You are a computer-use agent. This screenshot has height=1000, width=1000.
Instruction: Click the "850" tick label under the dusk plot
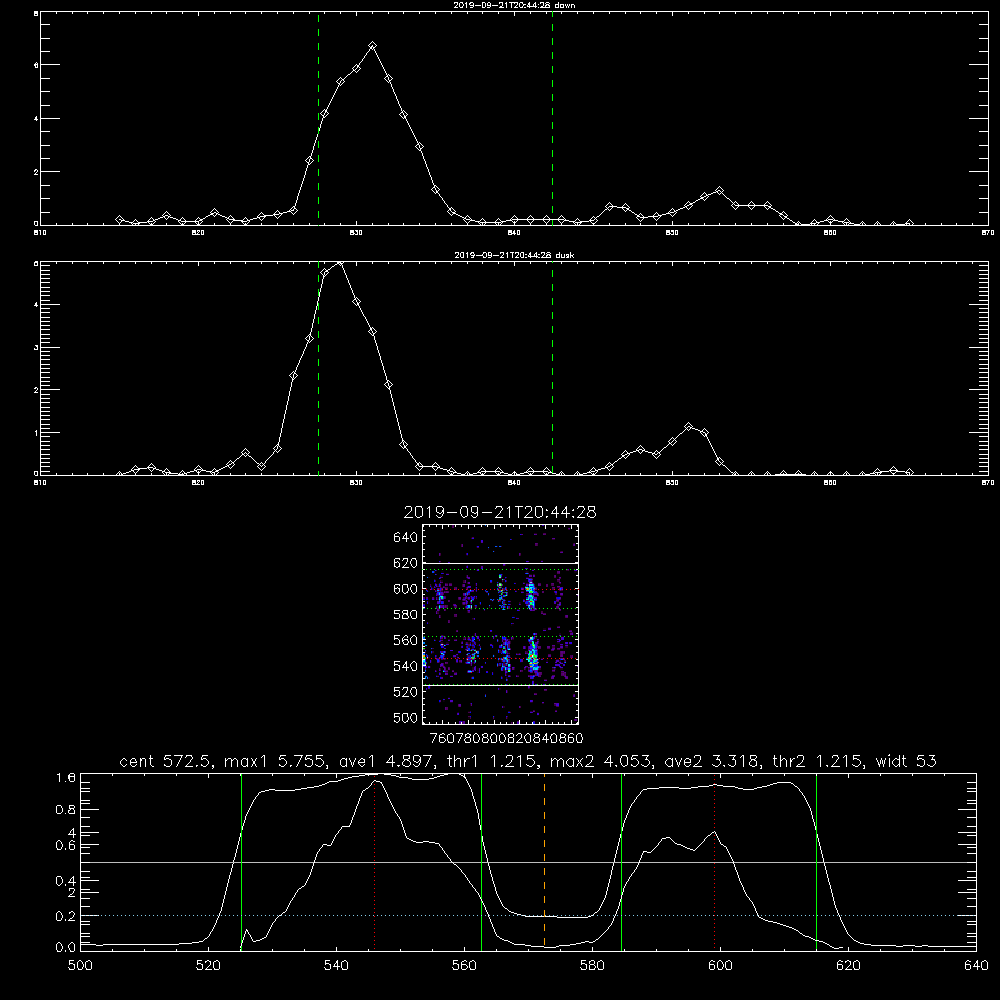[x=672, y=483]
